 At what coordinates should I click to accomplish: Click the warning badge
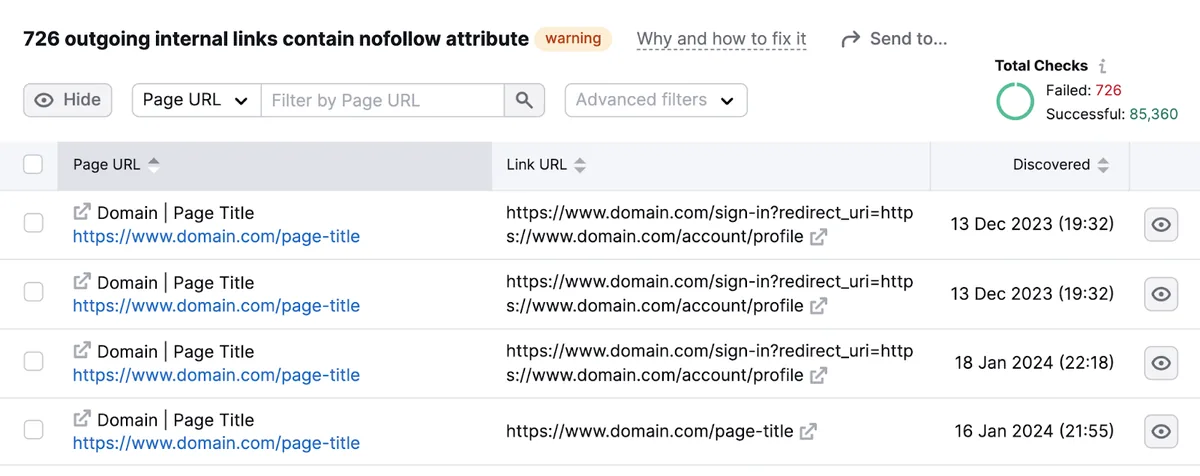tap(574, 39)
